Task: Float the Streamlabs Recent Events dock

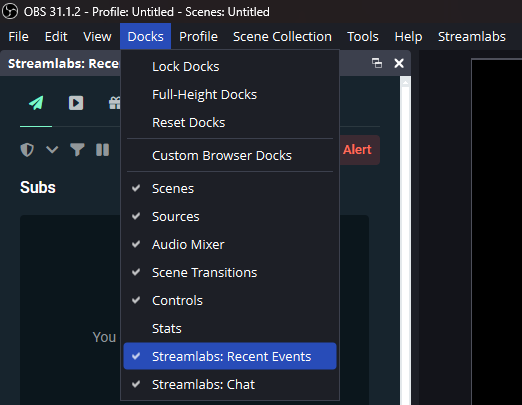Action: [377, 63]
